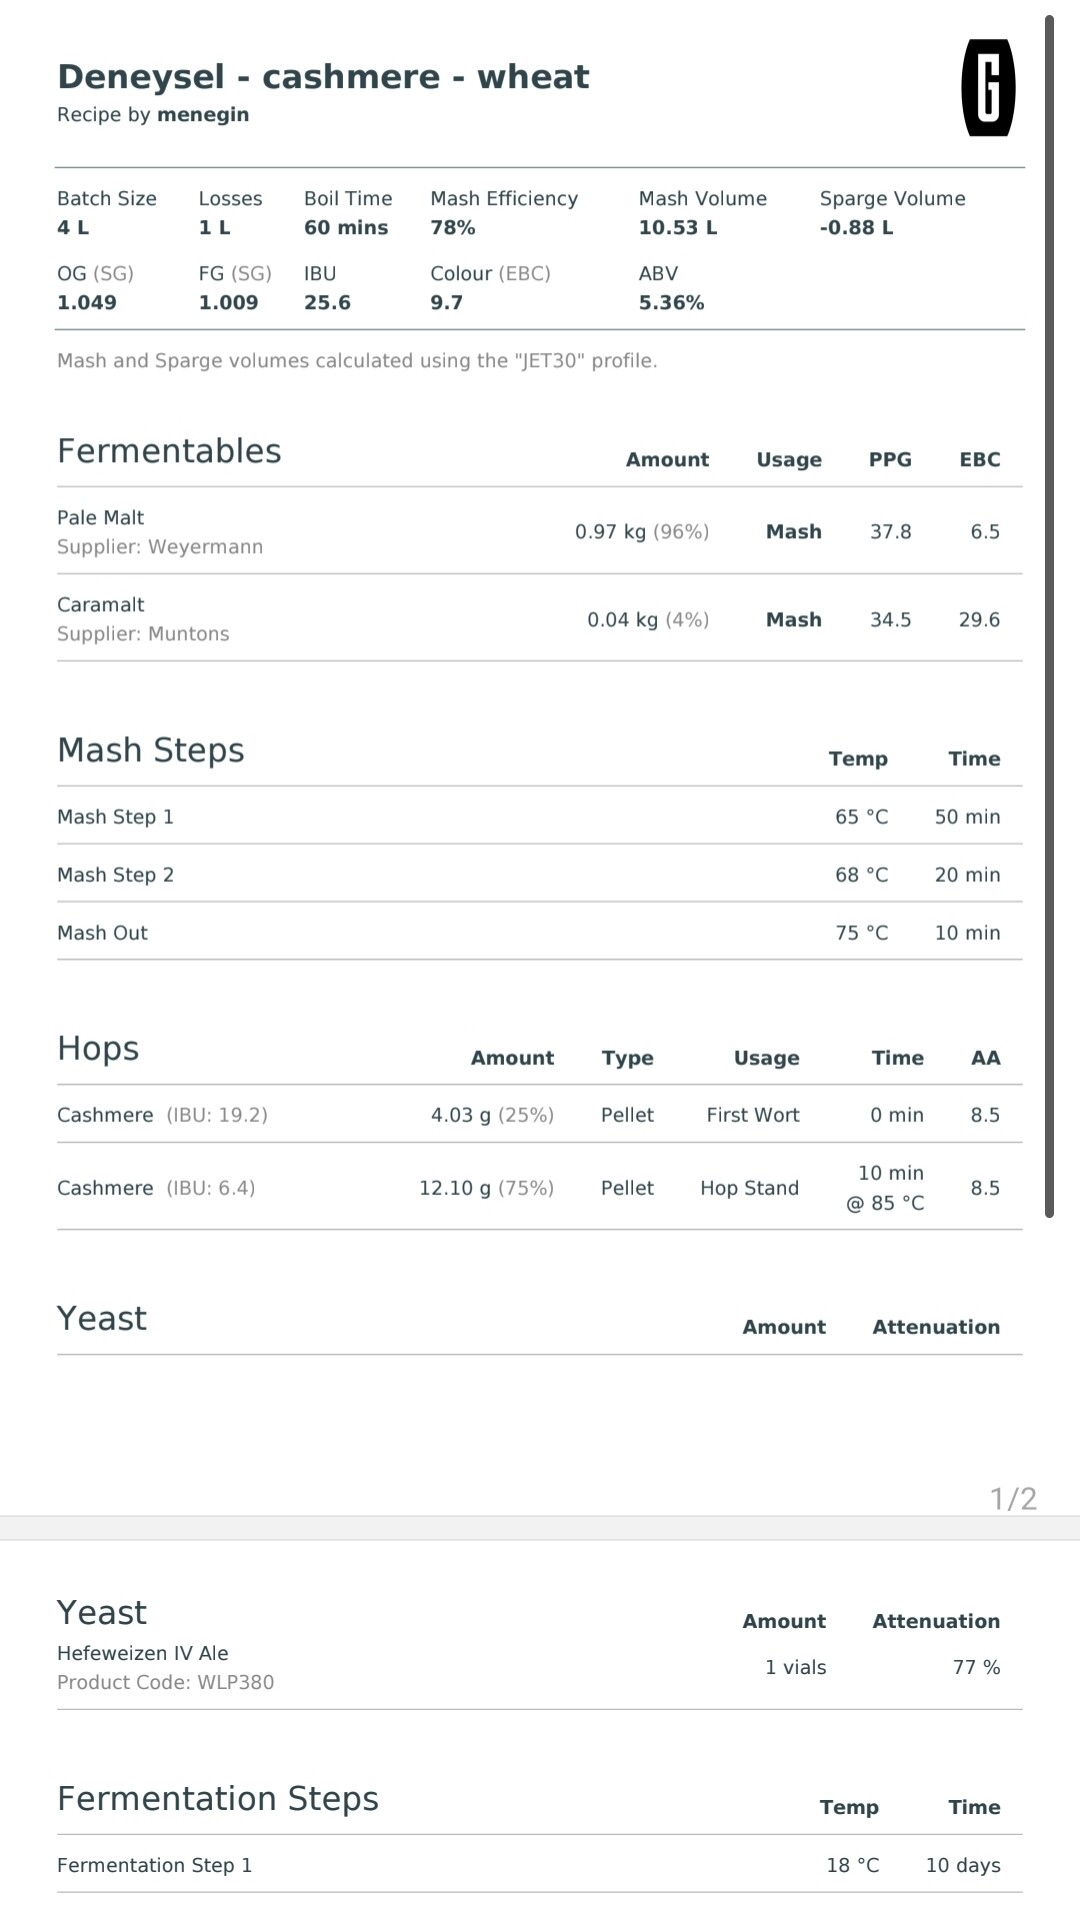Click the Grainfather logo icon
The height and width of the screenshot is (1912, 1080).
point(988,88)
